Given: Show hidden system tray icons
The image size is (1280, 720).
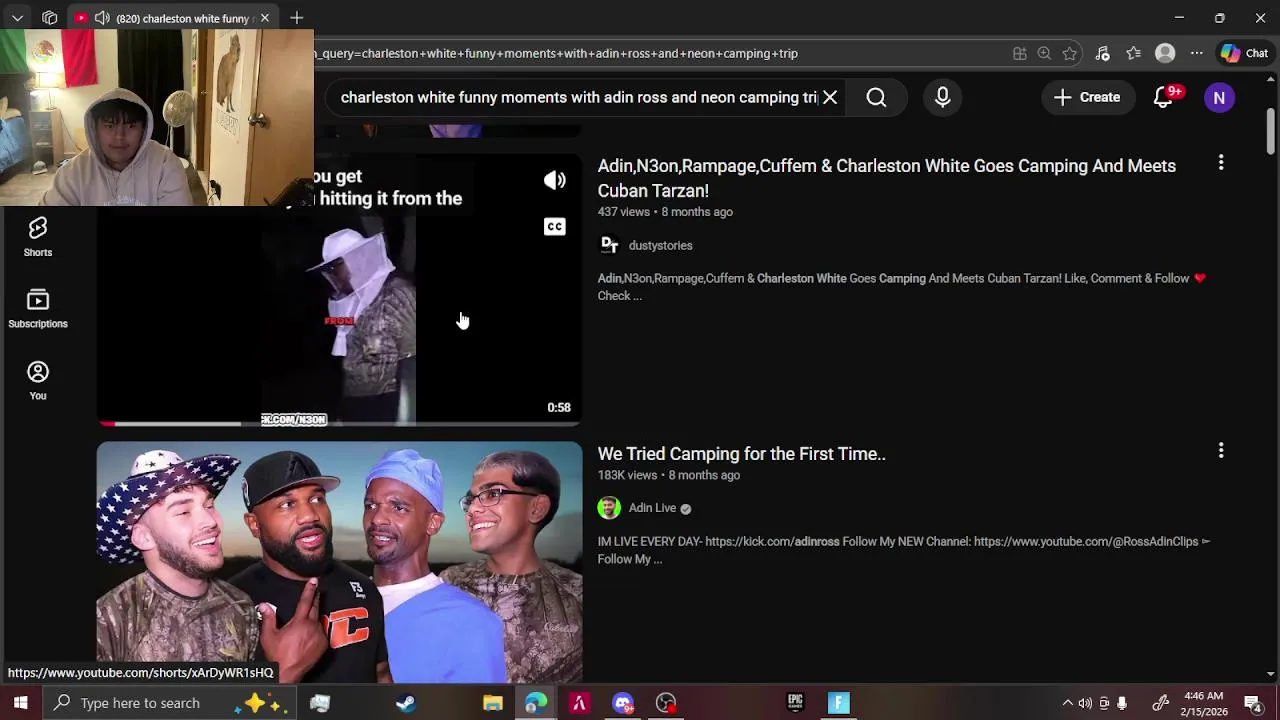Looking at the screenshot, I should tap(1067, 703).
